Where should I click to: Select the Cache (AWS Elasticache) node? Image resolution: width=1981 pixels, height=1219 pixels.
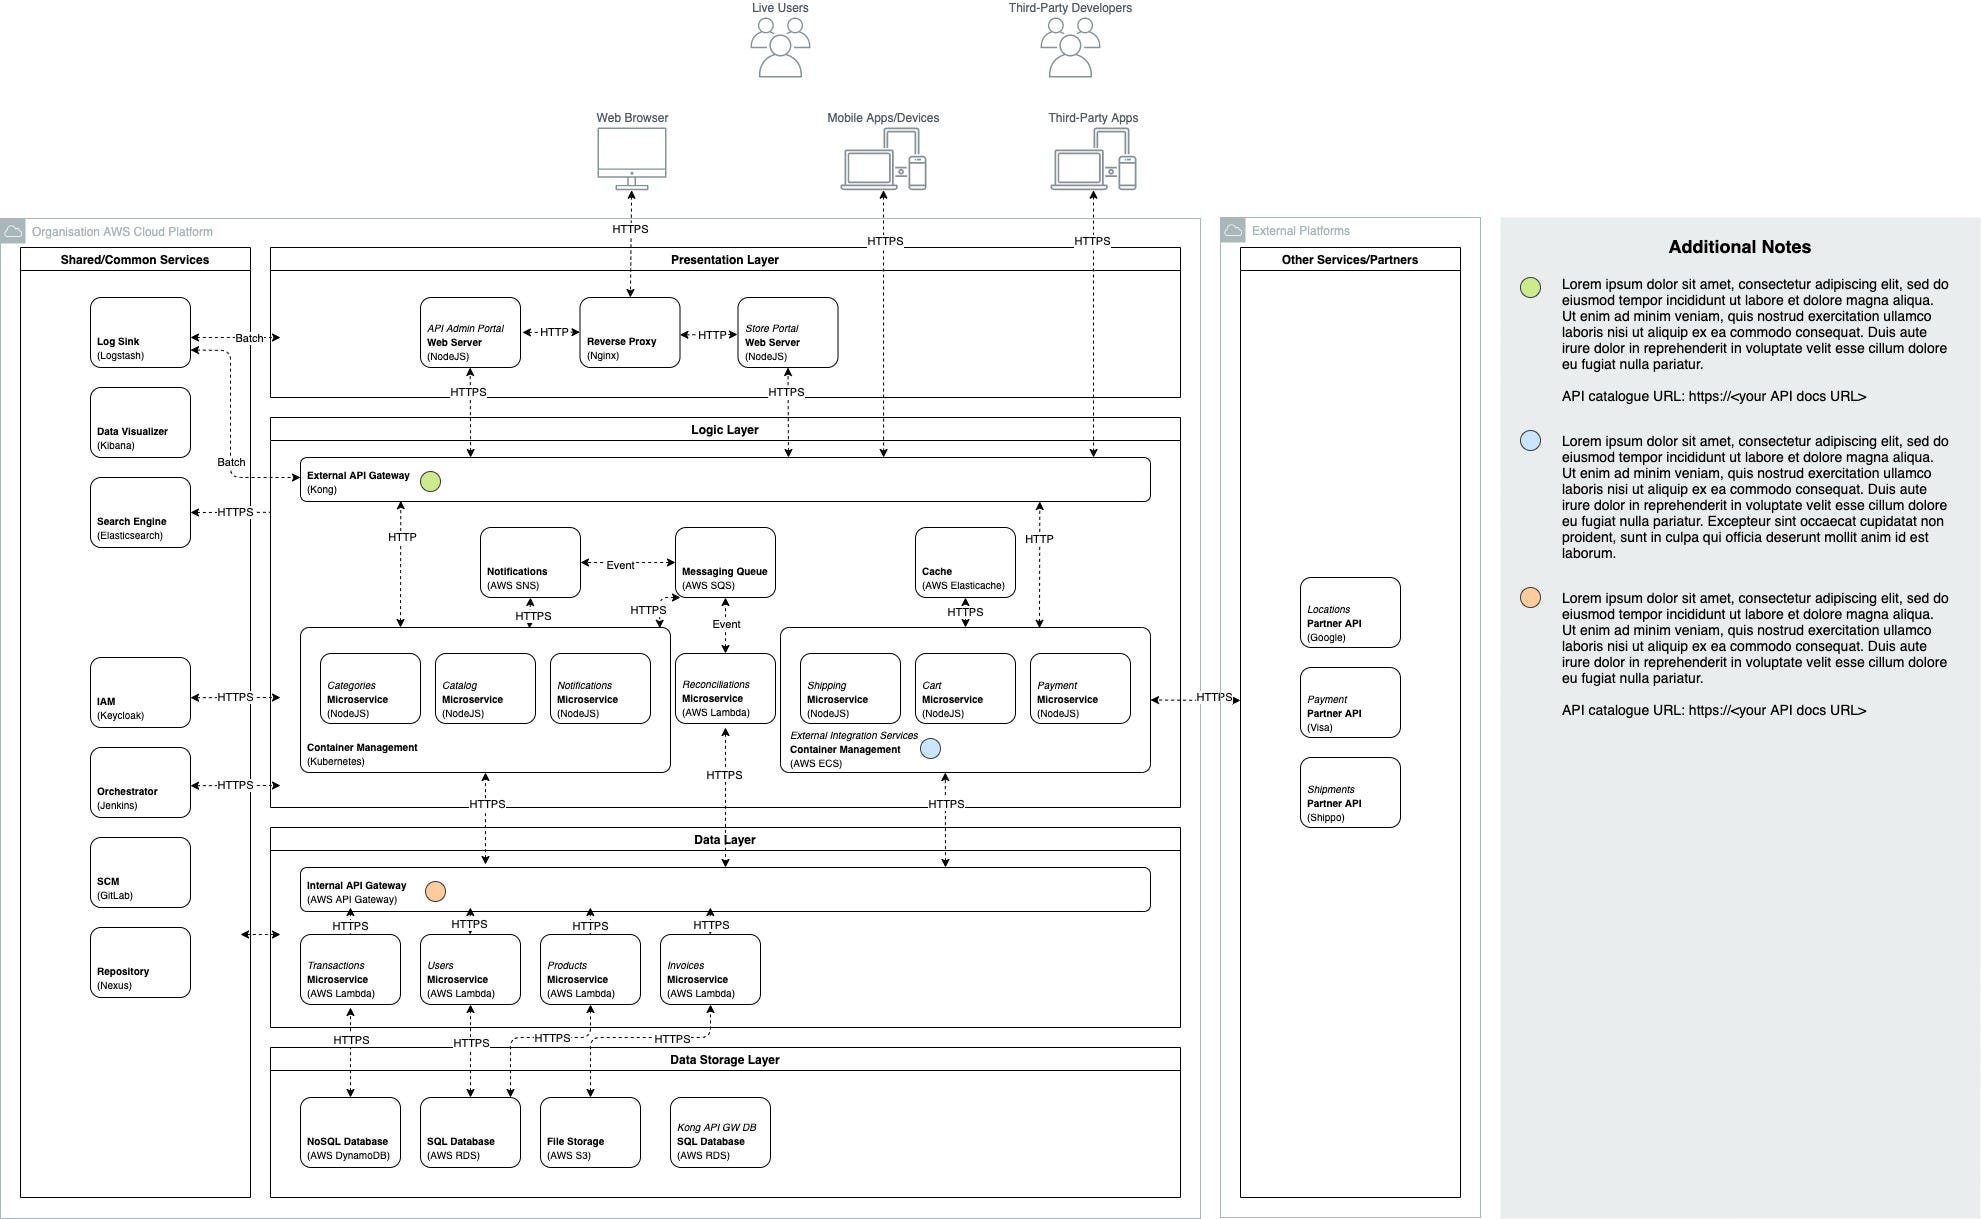pos(964,562)
